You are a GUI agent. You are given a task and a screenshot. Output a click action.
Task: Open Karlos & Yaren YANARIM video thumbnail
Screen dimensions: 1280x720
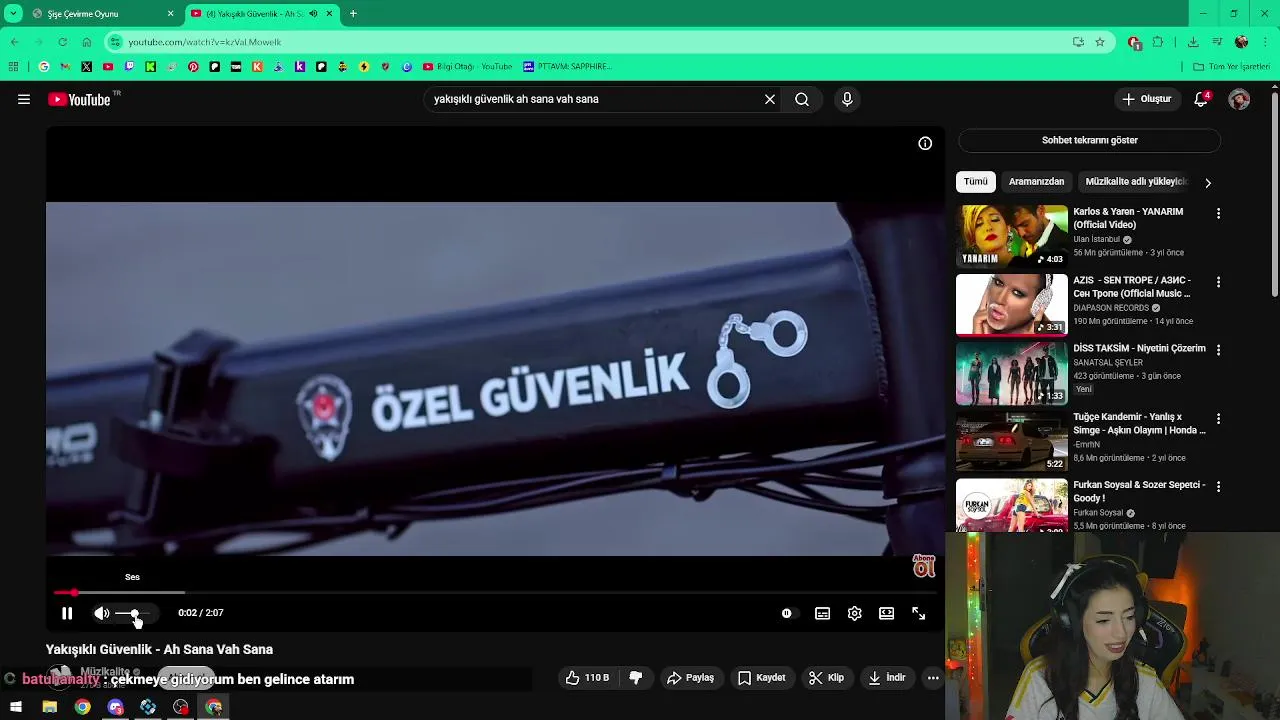click(x=1011, y=236)
